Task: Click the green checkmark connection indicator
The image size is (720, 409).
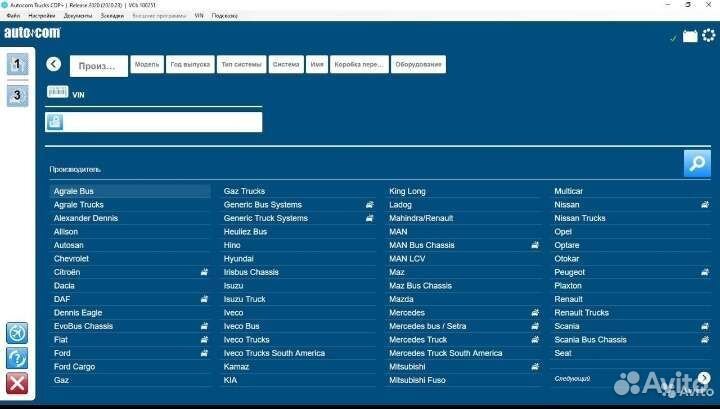Action: coord(673,39)
